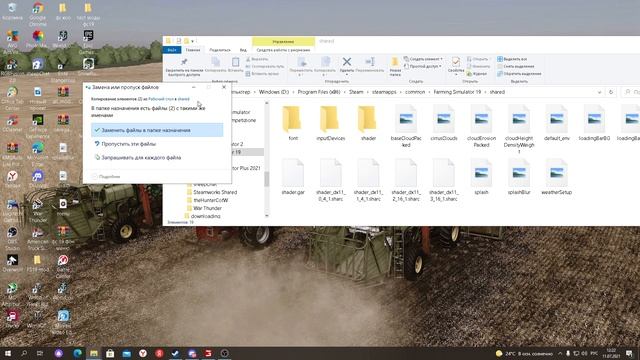The width and height of the screenshot is (640, 360).
Task: Click the address bar refresh button
Action: [611, 92]
